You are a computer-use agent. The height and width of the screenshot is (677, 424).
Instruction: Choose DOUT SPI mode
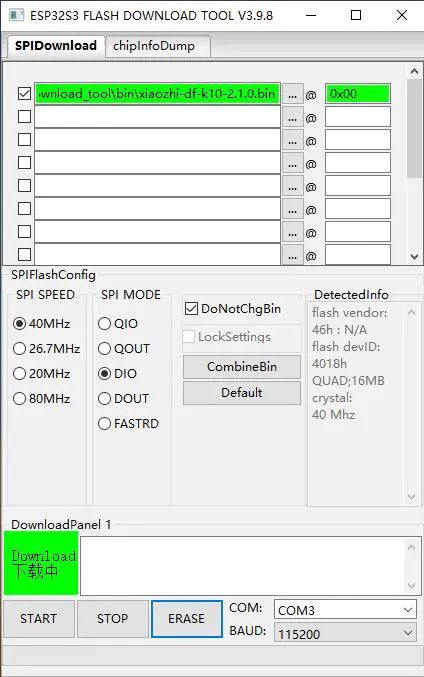(x=123, y=399)
